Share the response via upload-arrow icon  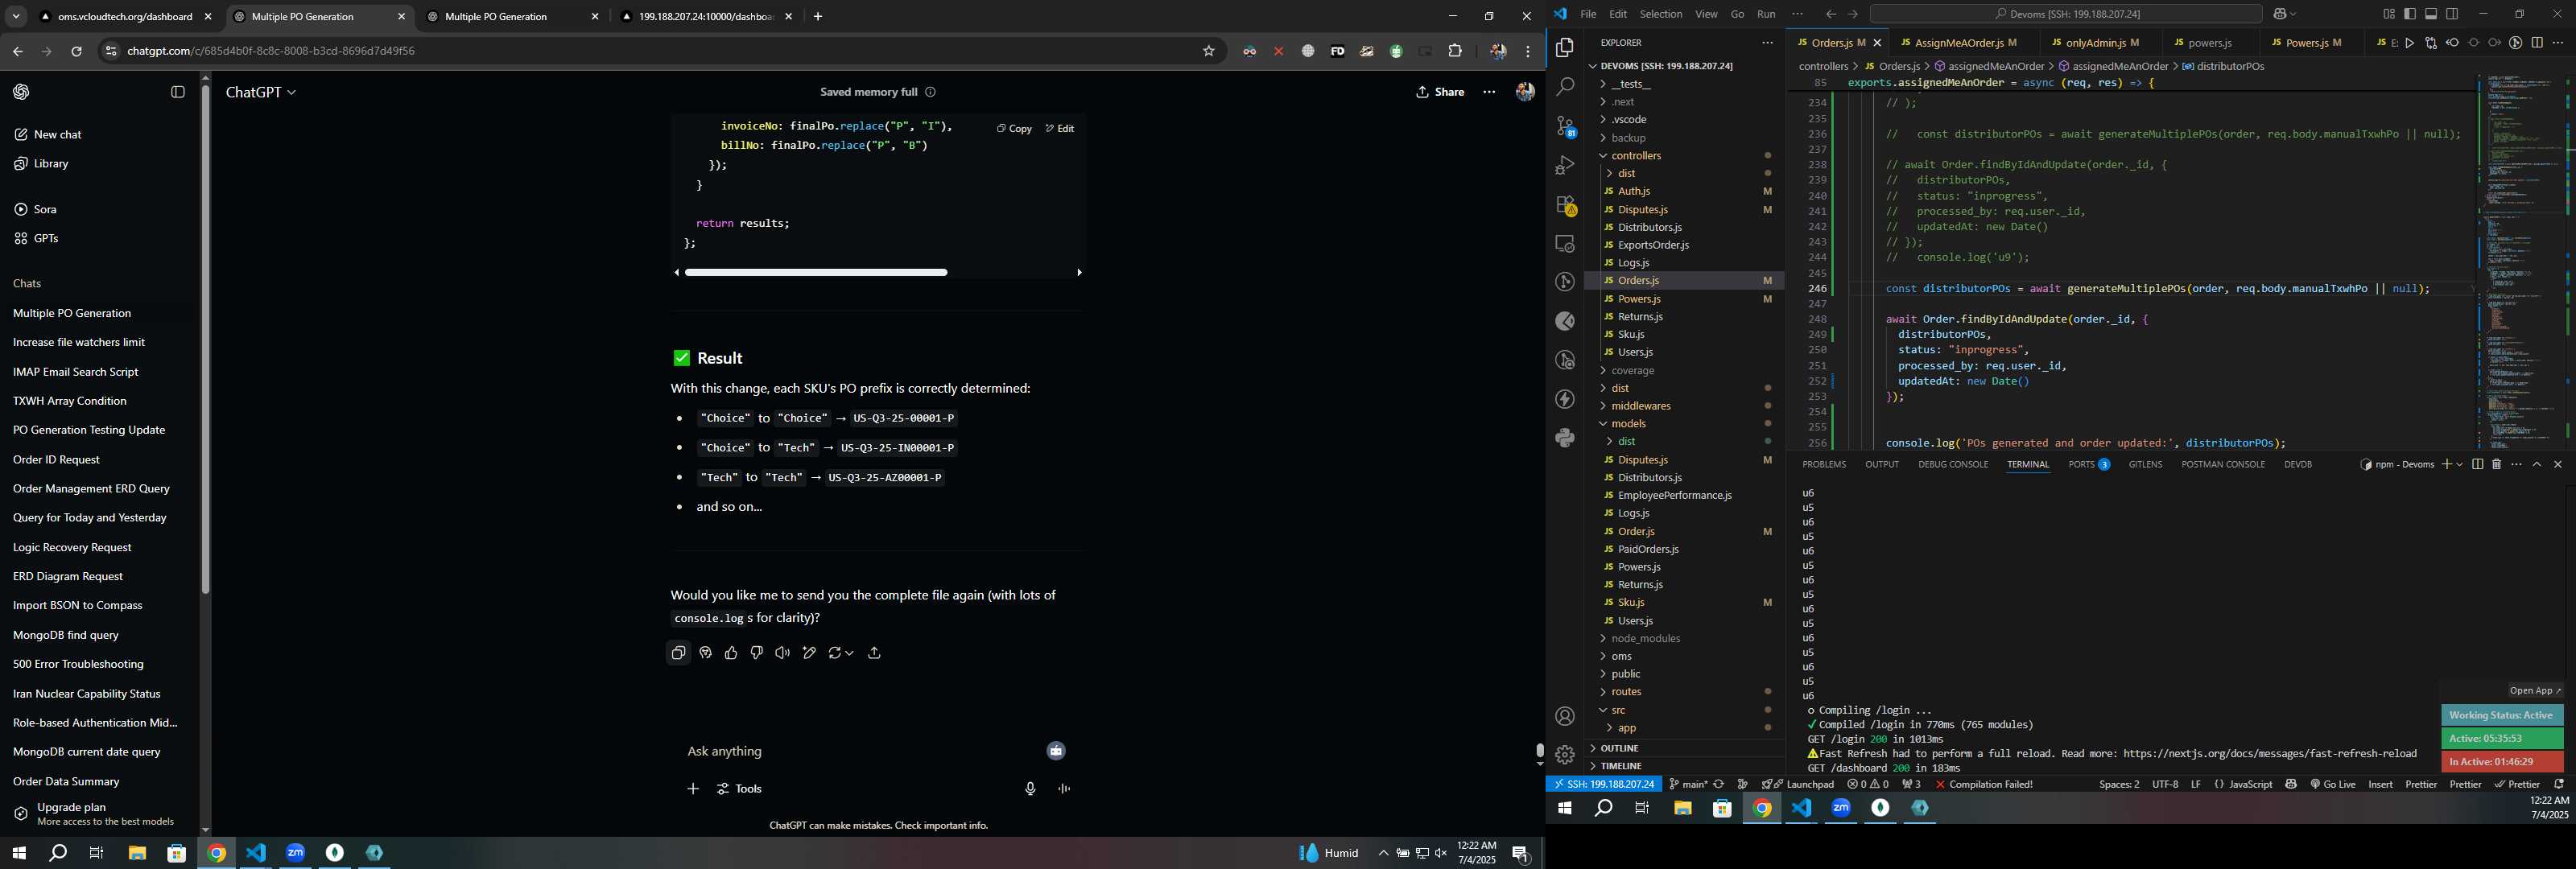pyautogui.click(x=874, y=653)
